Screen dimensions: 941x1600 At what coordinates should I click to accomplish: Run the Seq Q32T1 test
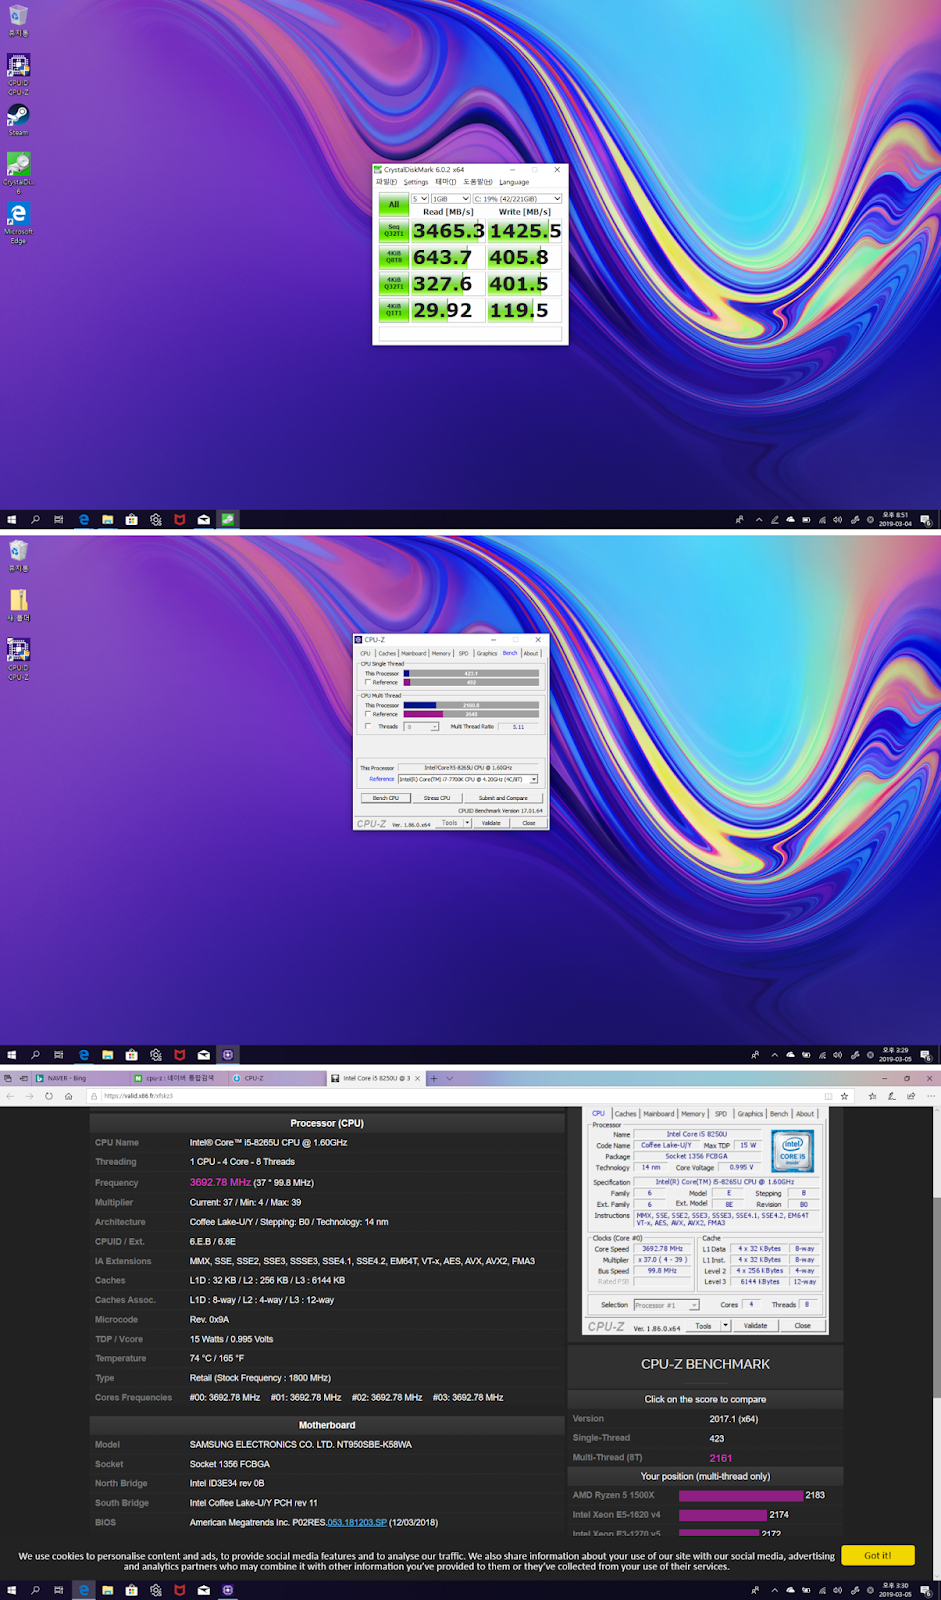coord(394,231)
